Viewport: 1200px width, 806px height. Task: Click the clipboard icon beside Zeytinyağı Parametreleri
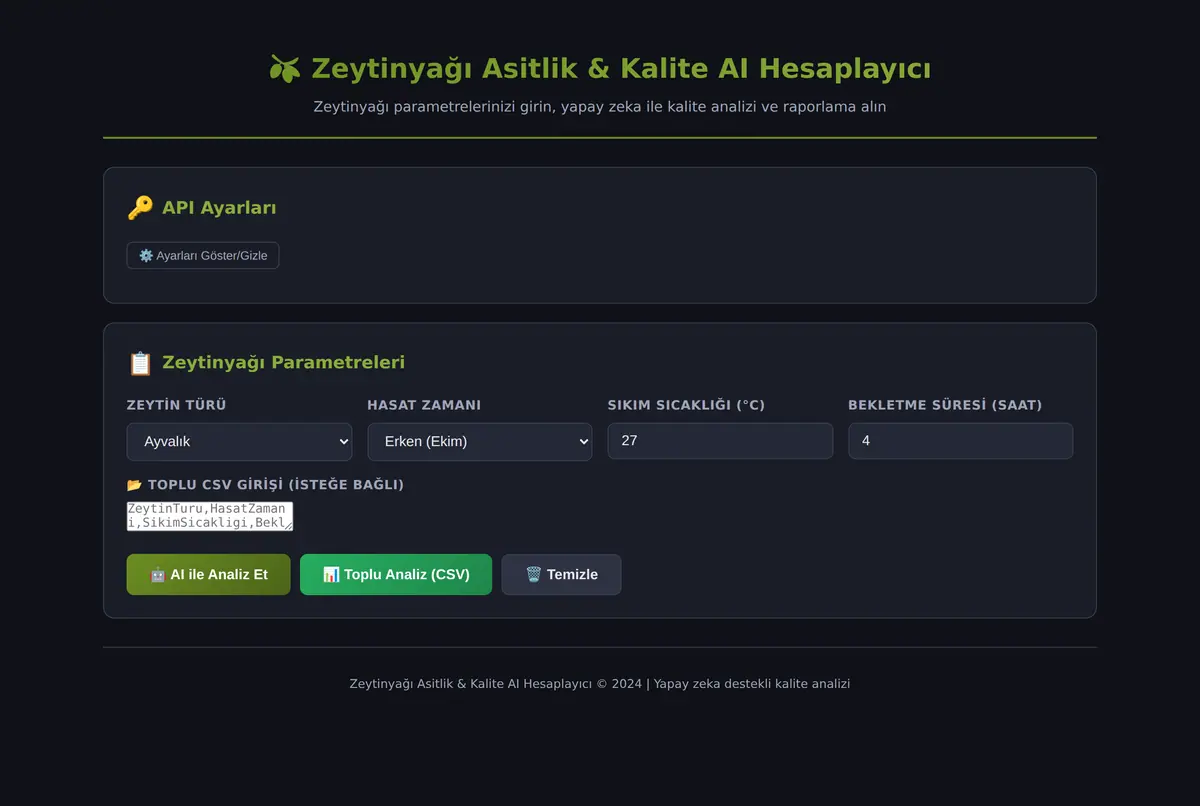[x=140, y=363]
